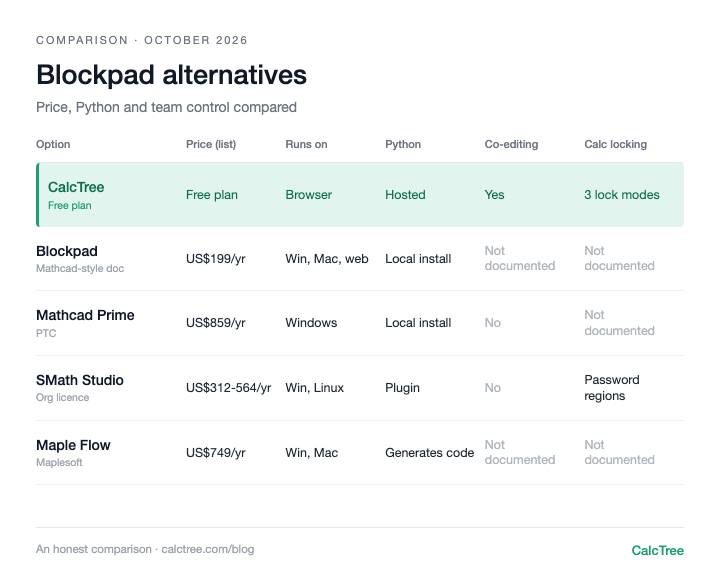Screen dimensions: 720x576
Task: Click the 'PTC' vendor label
Action: click(x=46, y=333)
